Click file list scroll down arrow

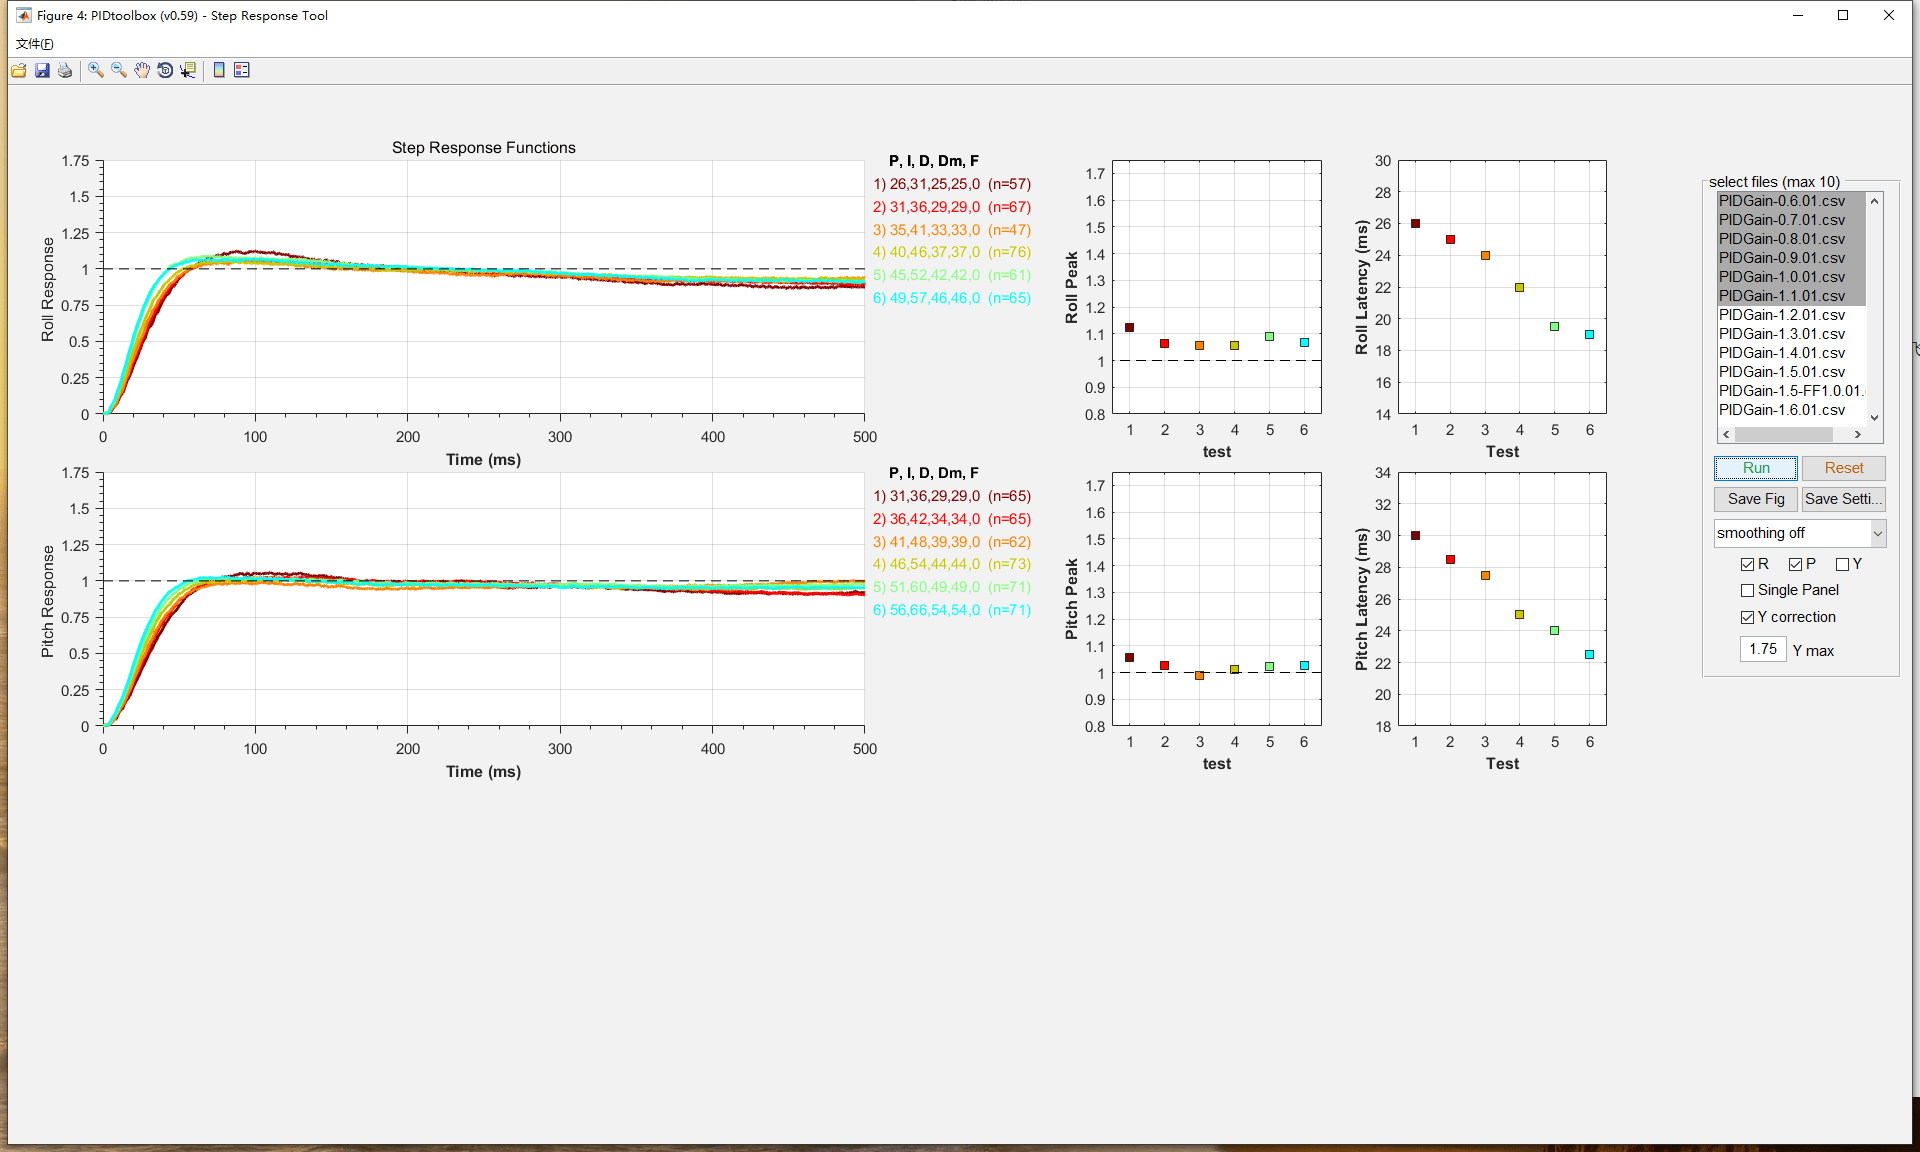point(1875,417)
